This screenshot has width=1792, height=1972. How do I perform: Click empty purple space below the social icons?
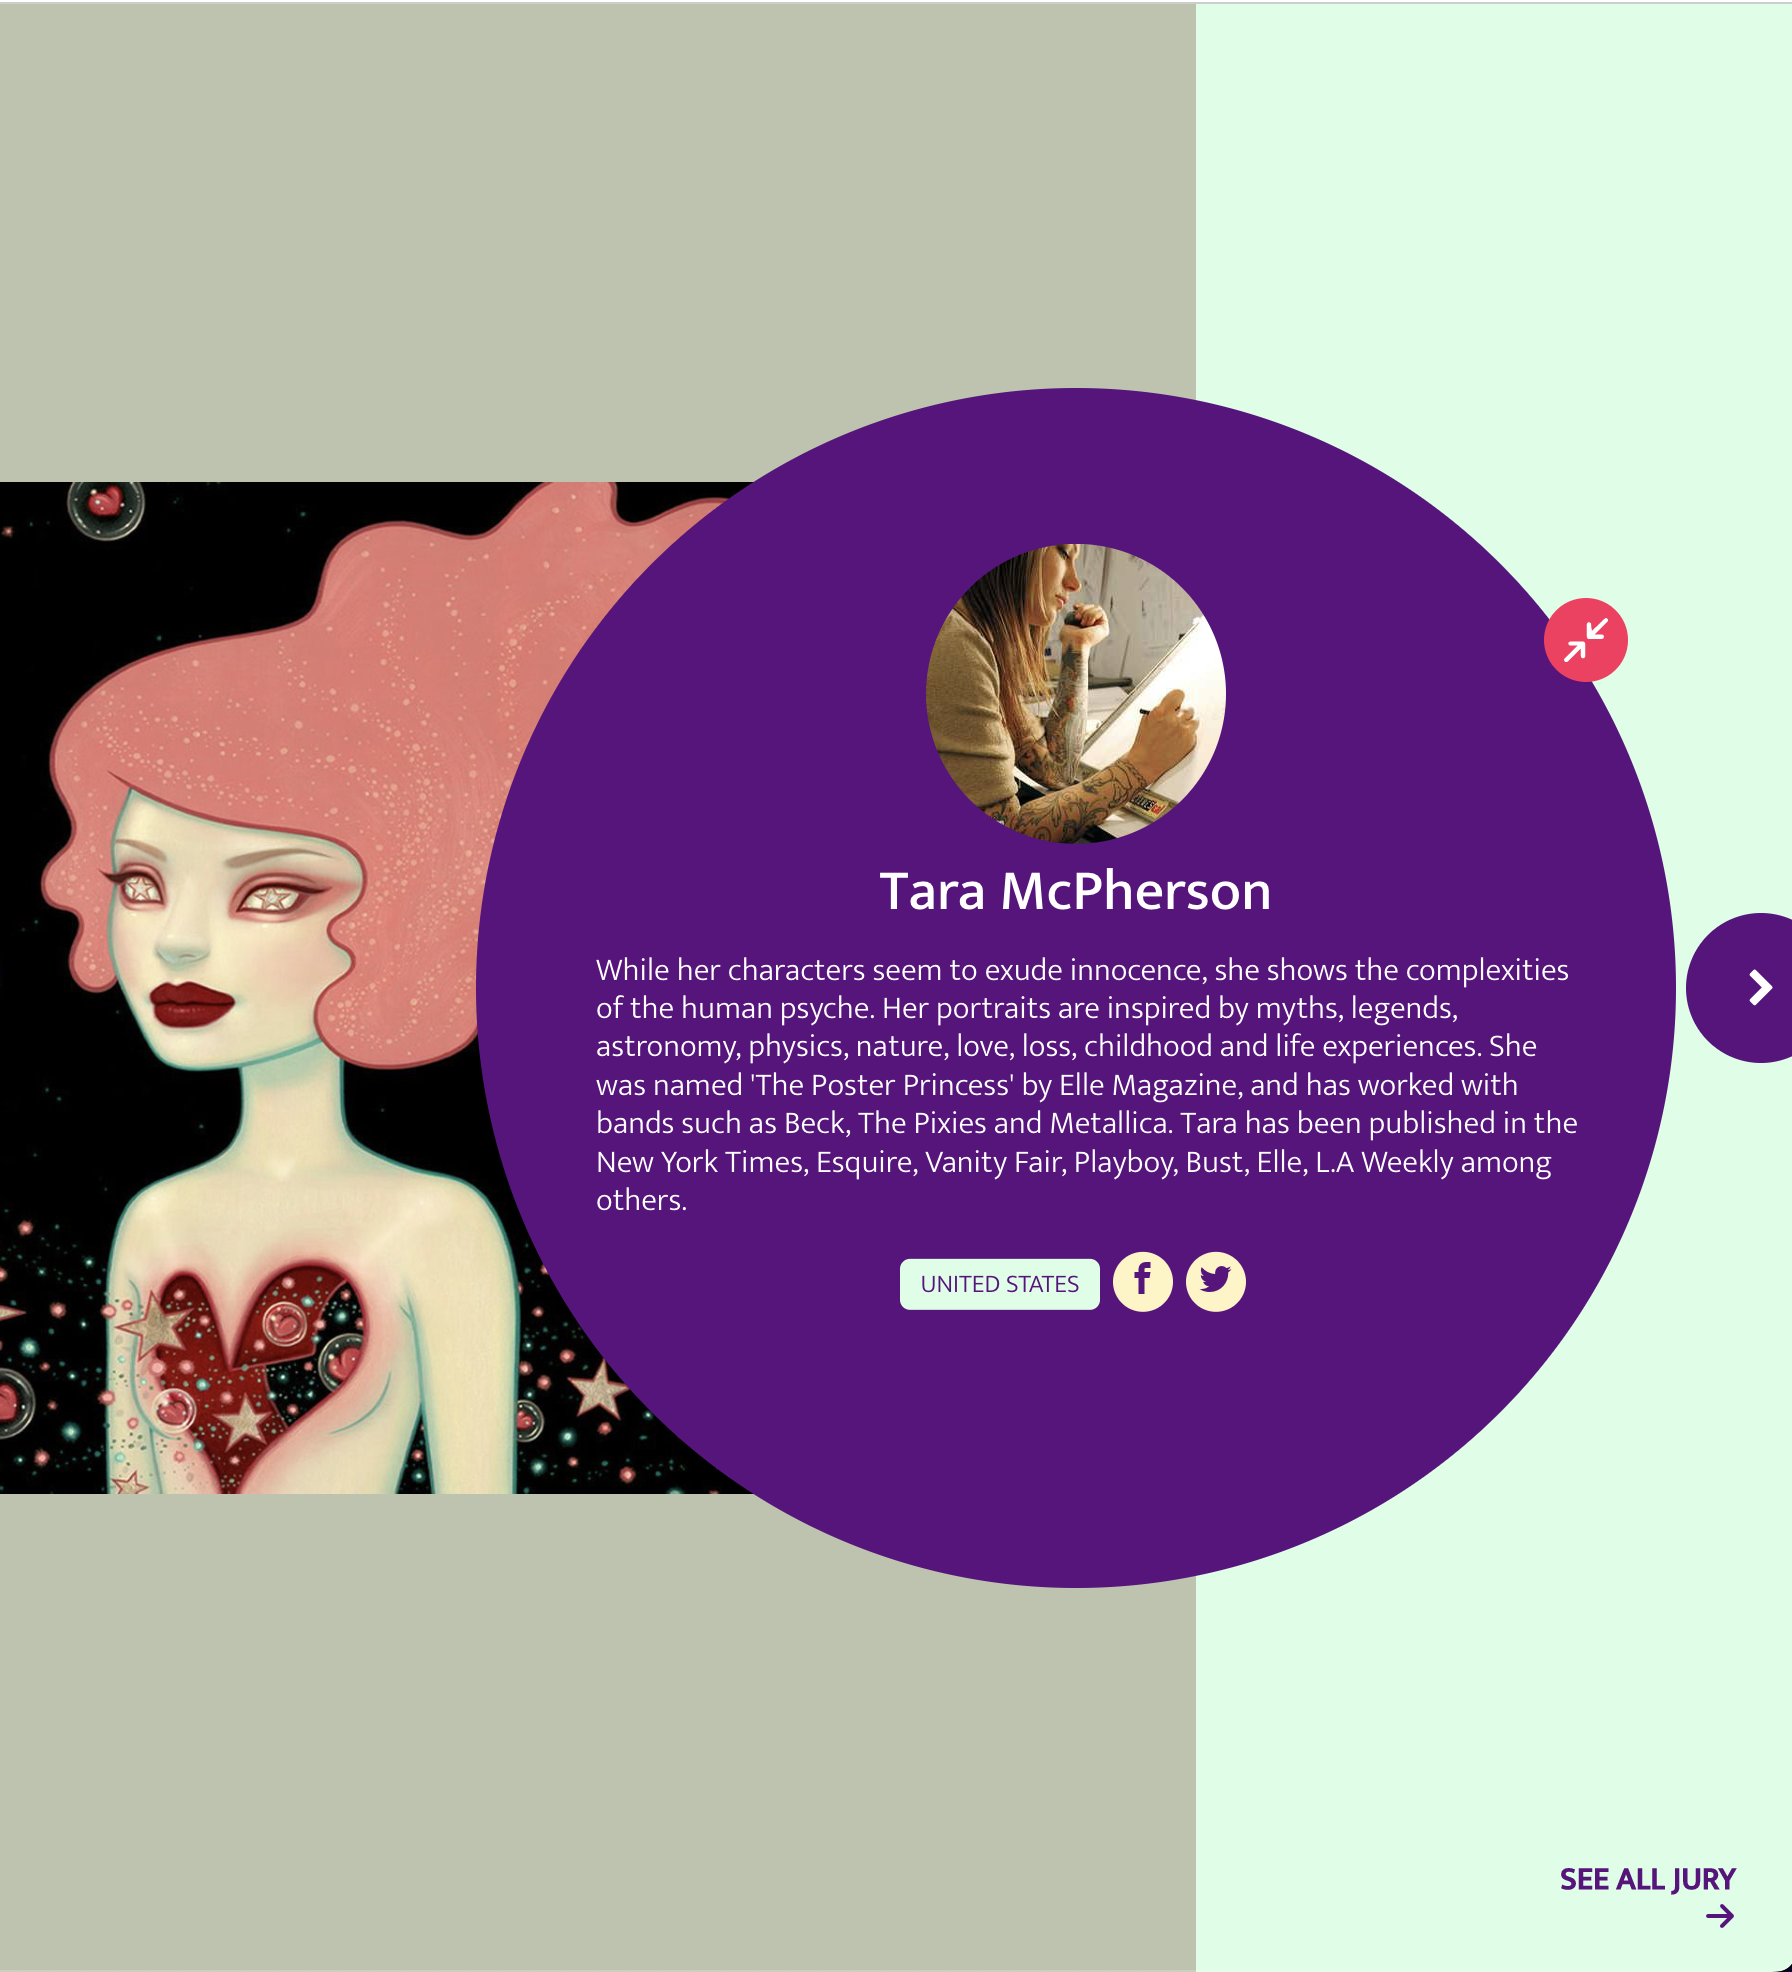pyautogui.click(x=1076, y=1440)
